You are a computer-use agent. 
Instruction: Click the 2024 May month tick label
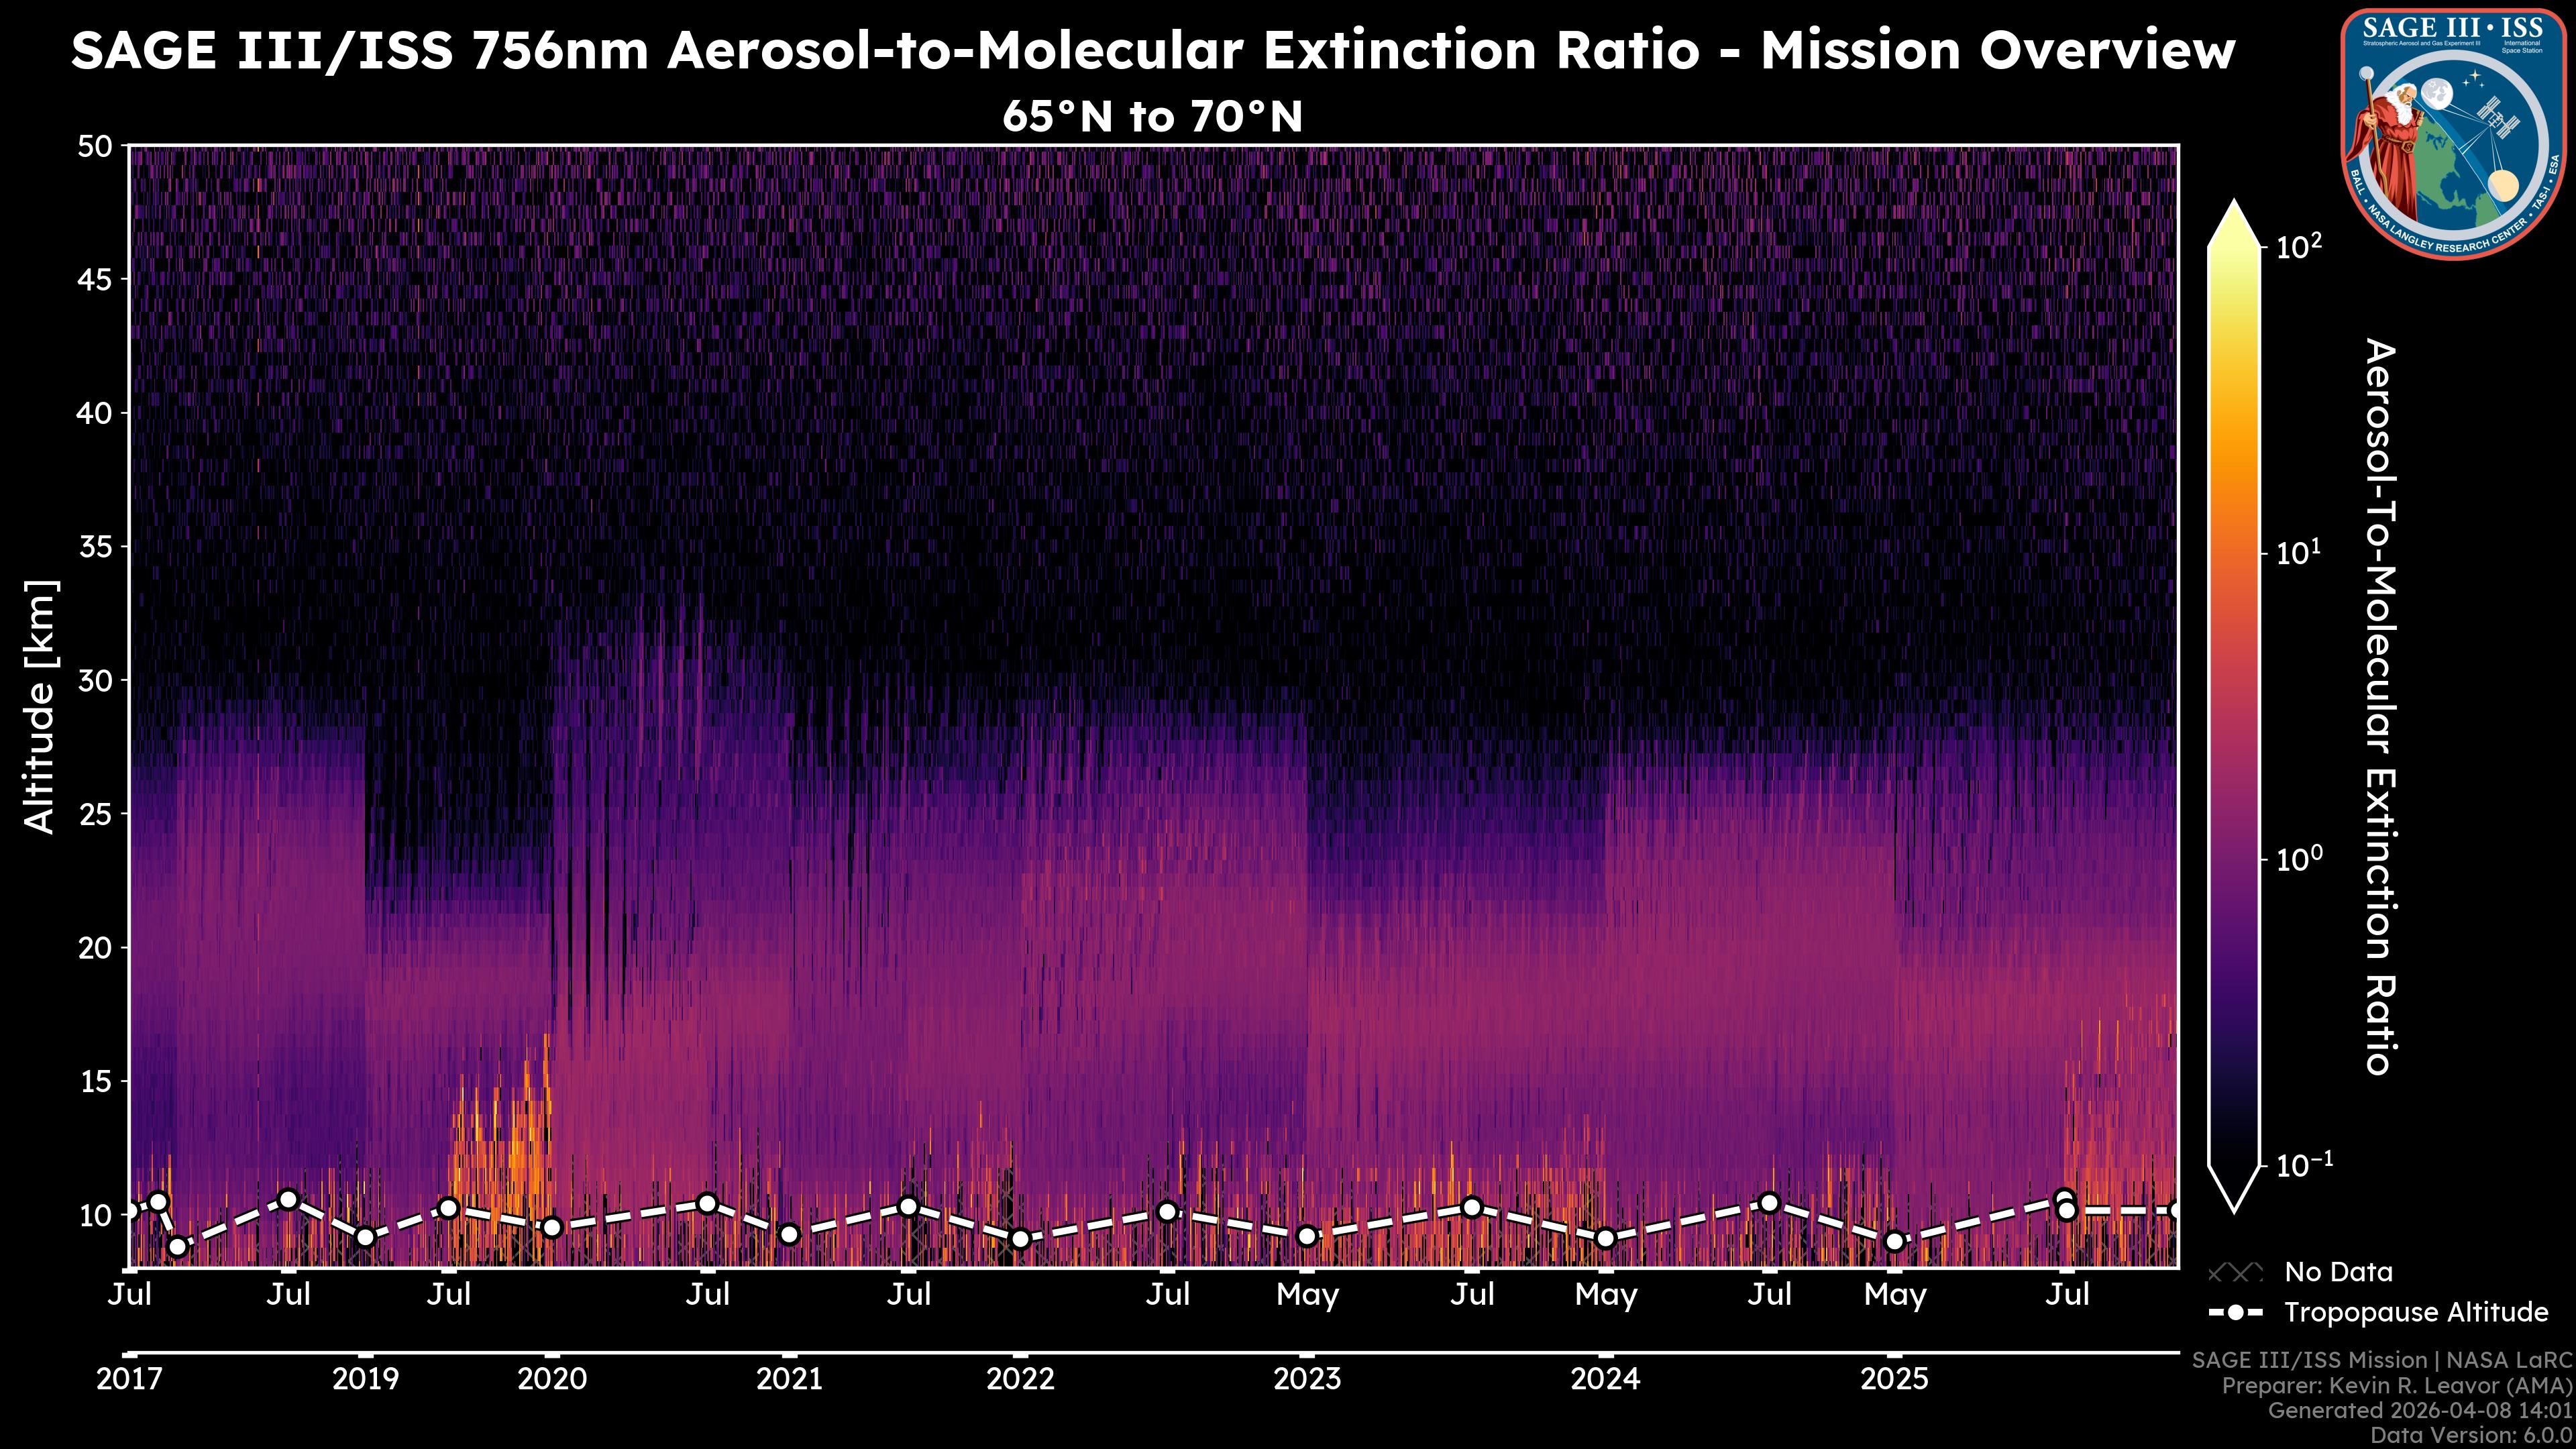[1605, 1295]
